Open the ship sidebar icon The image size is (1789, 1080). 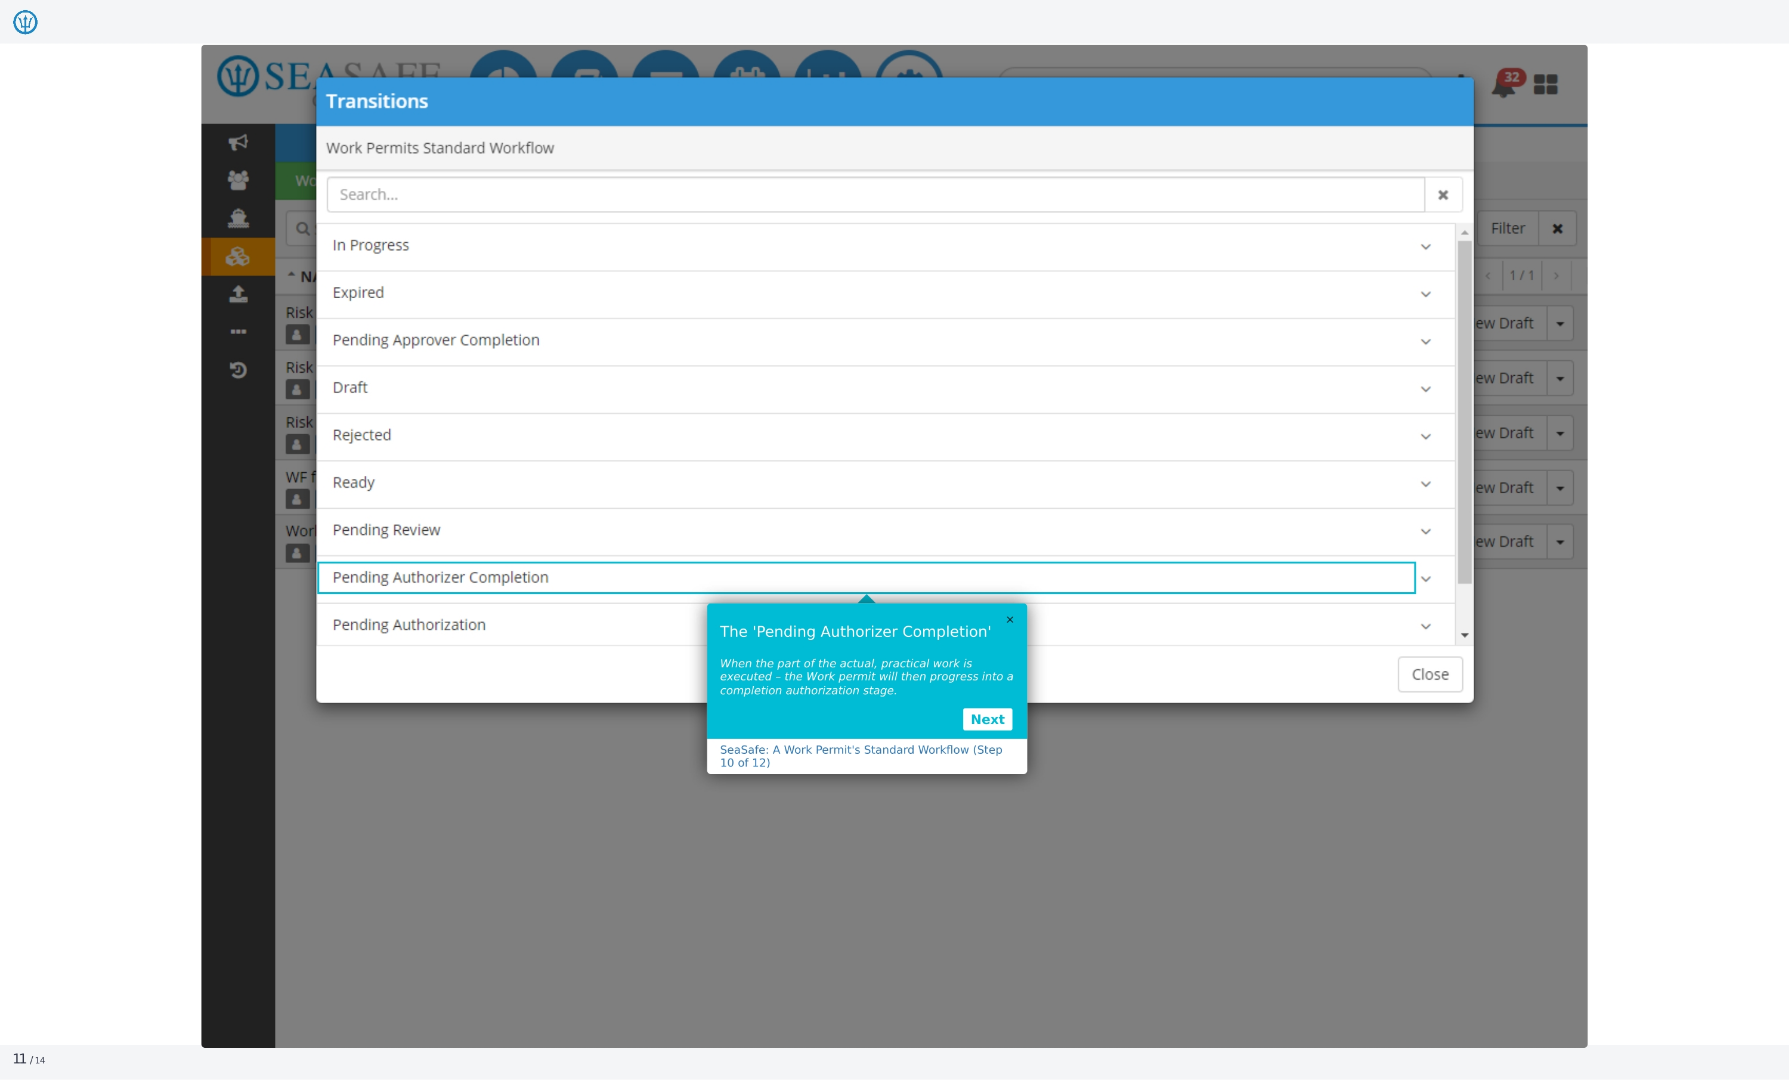click(x=238, y=218)
